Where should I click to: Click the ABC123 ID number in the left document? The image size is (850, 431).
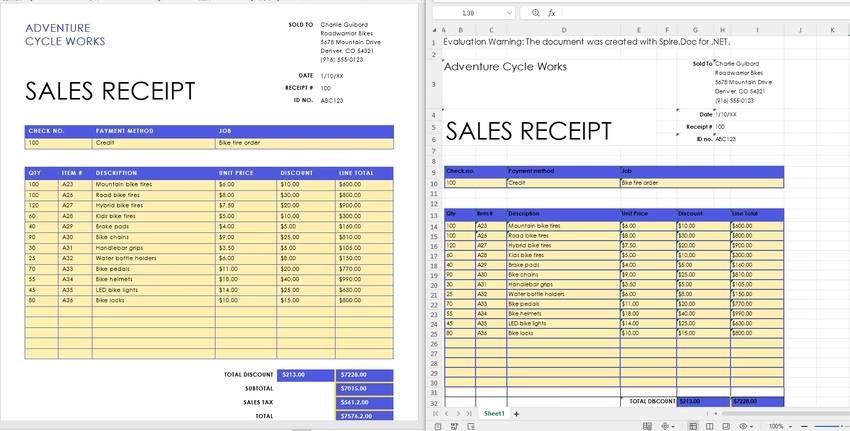pyautogui.click(x=332, y=100)
